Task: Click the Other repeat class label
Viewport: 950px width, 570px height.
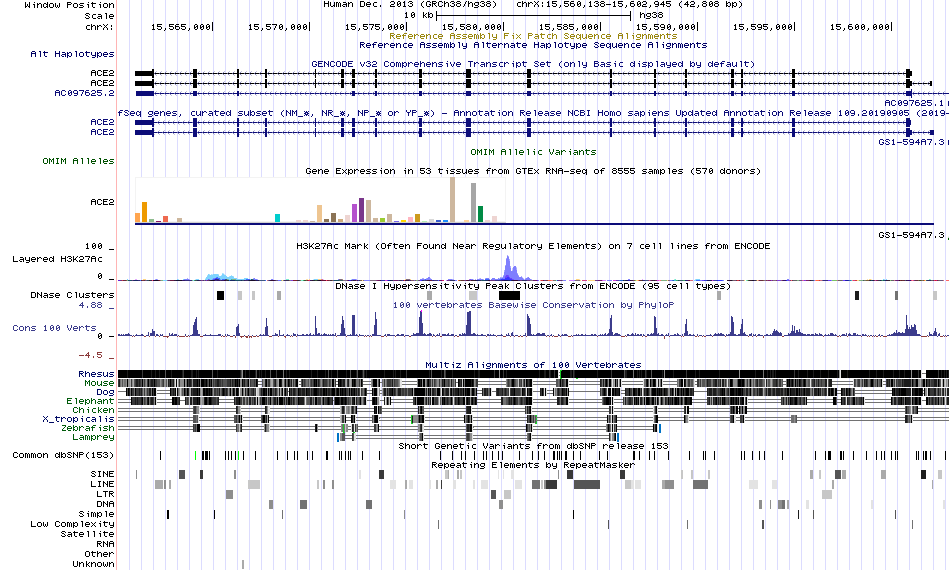Action: click(99, 554)
